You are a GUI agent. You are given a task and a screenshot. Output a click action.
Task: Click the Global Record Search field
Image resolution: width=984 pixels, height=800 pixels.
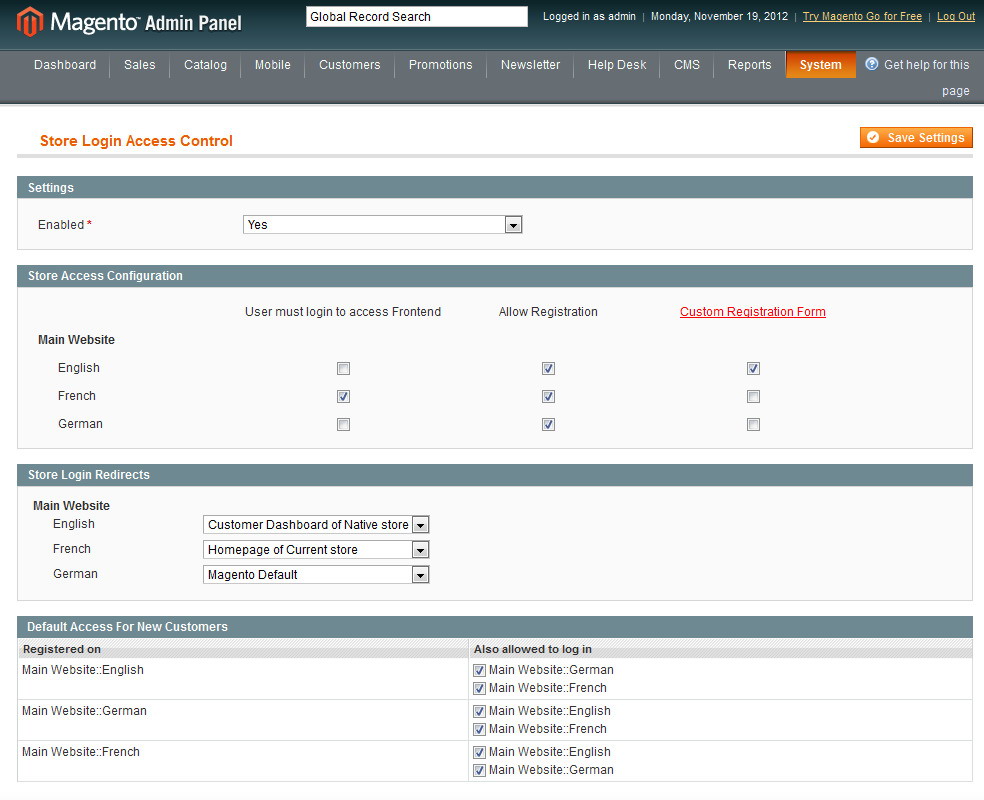(x=415, y=16)
